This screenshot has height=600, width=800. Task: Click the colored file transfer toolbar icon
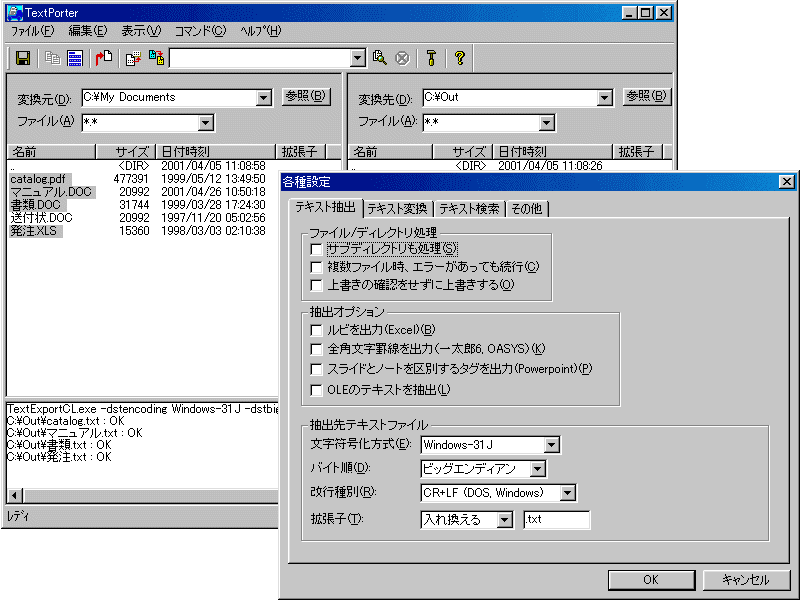157,58
